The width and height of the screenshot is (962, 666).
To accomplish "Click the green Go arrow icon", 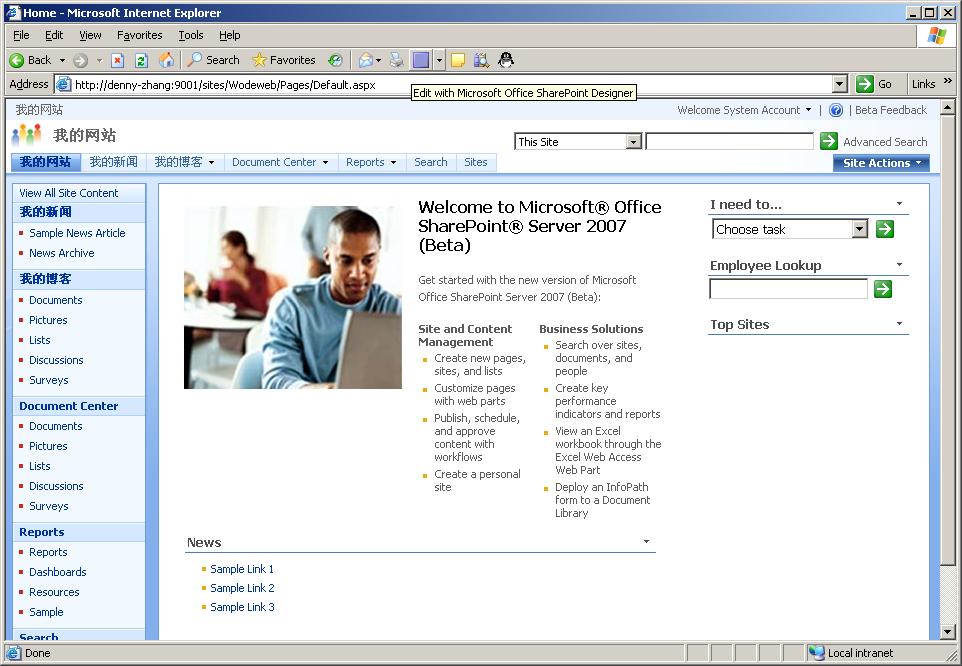I will click(x=864, y=84).
